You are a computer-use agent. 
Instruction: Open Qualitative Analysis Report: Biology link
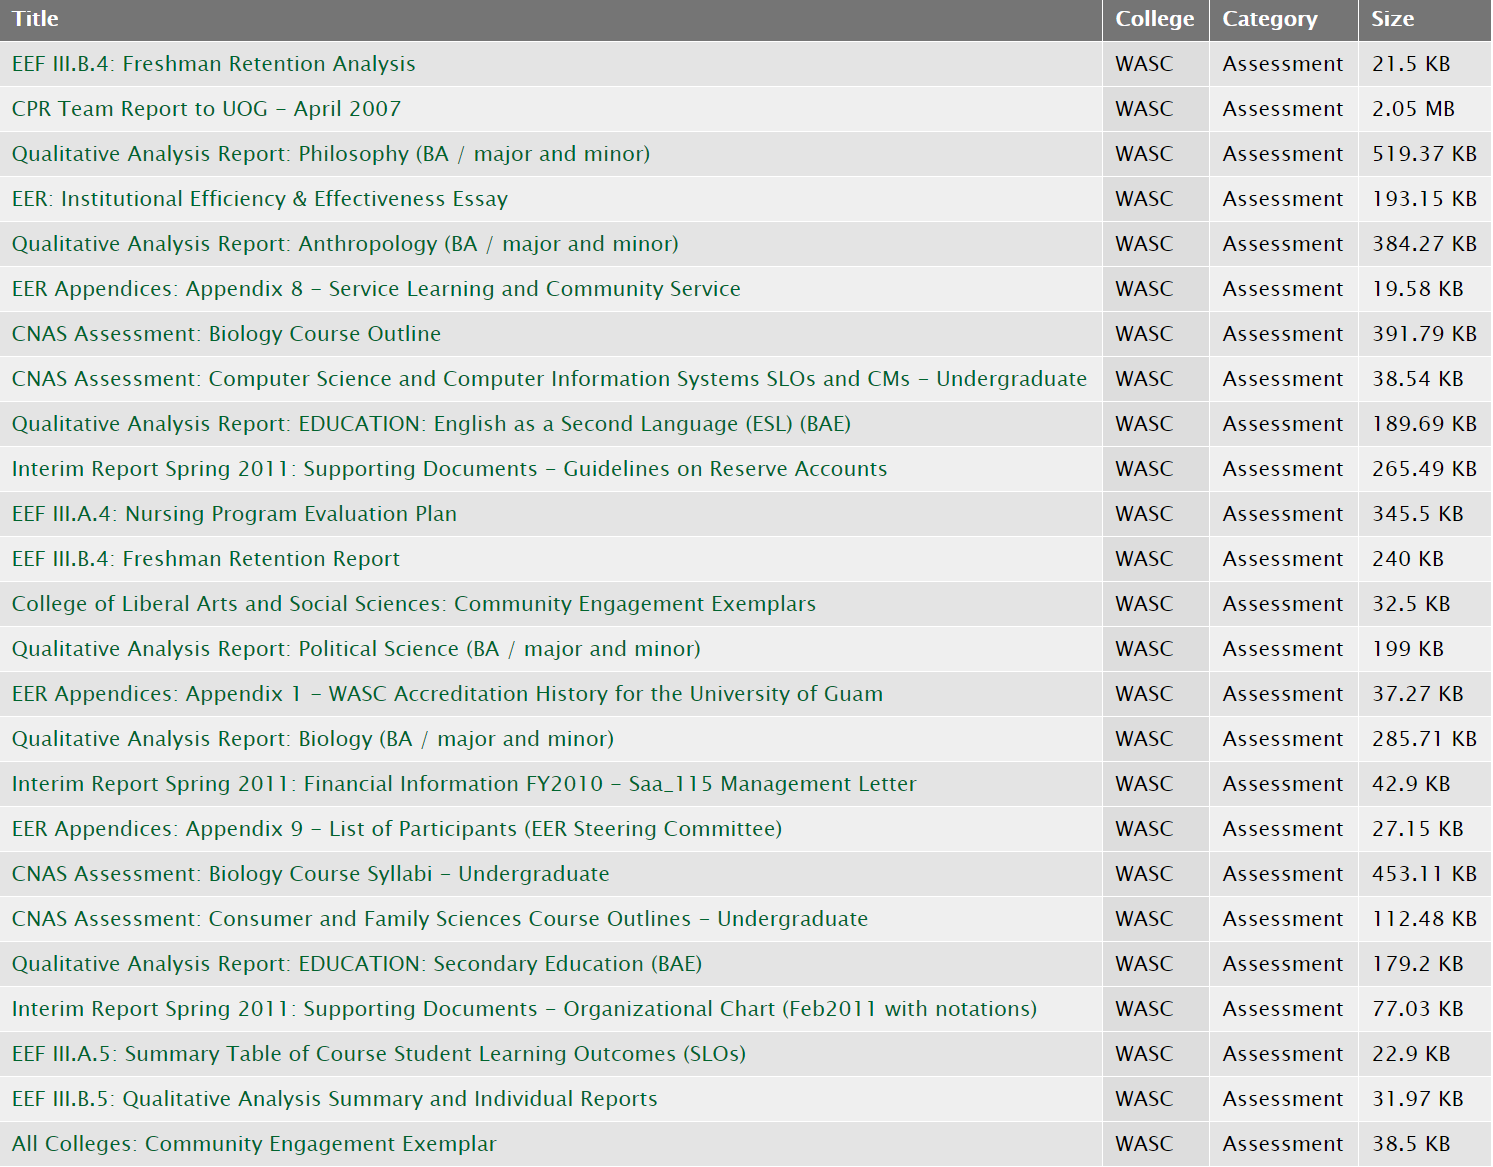pos(313,739)
